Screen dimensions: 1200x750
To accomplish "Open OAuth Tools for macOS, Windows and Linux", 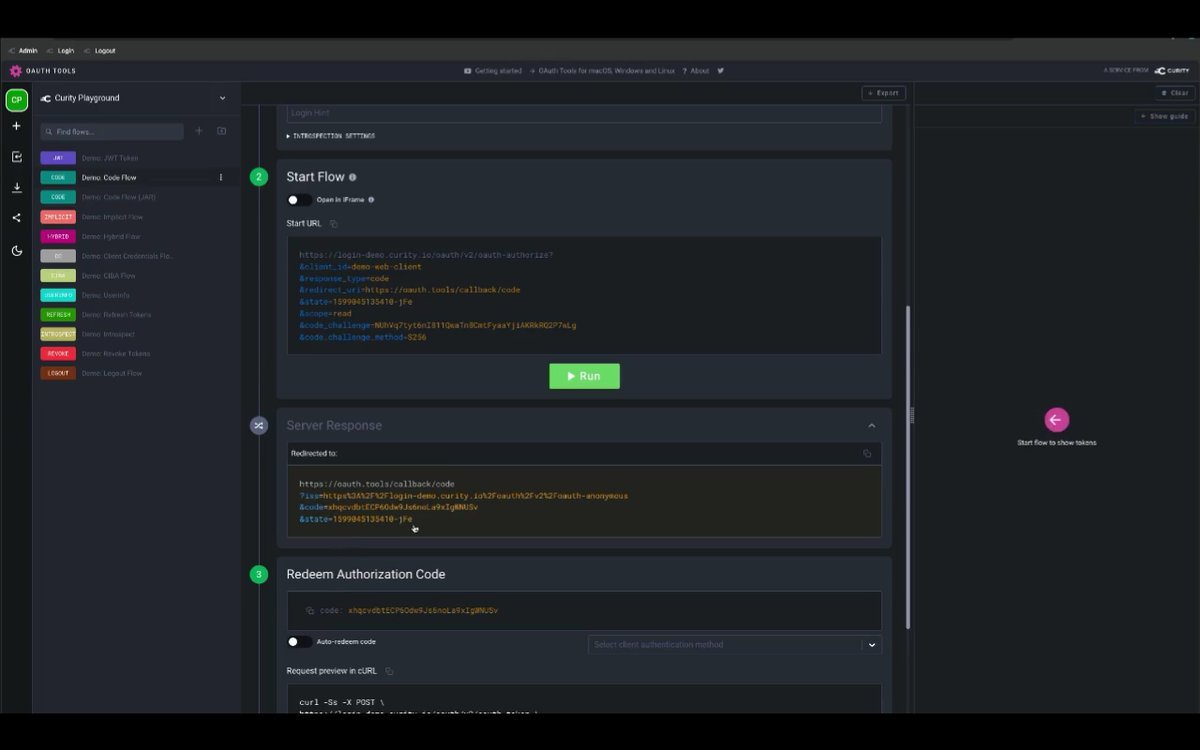I will click(x=602, y=71).
